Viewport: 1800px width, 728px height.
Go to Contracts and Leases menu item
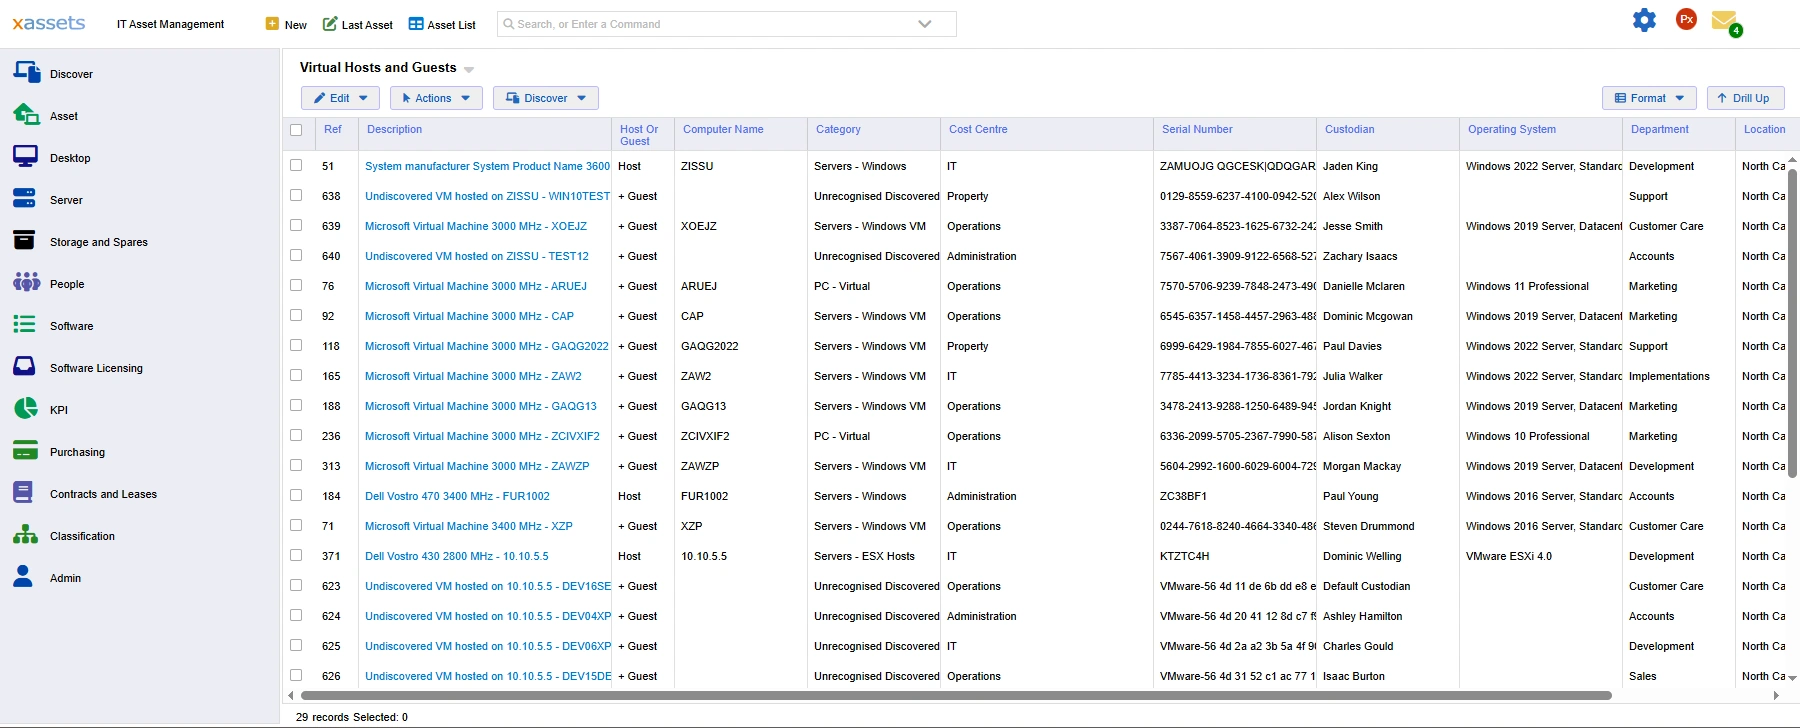(x=103, y=494)
